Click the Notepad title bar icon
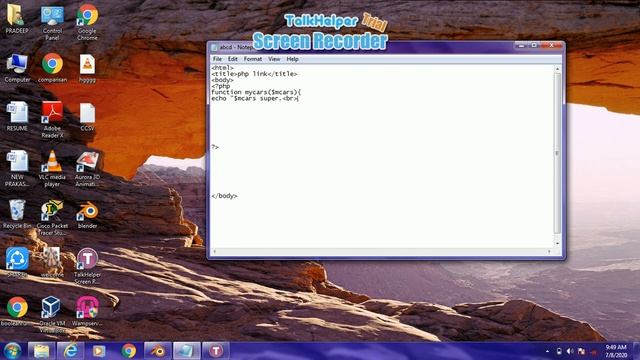Screen dimensions: 640x360 214,47
